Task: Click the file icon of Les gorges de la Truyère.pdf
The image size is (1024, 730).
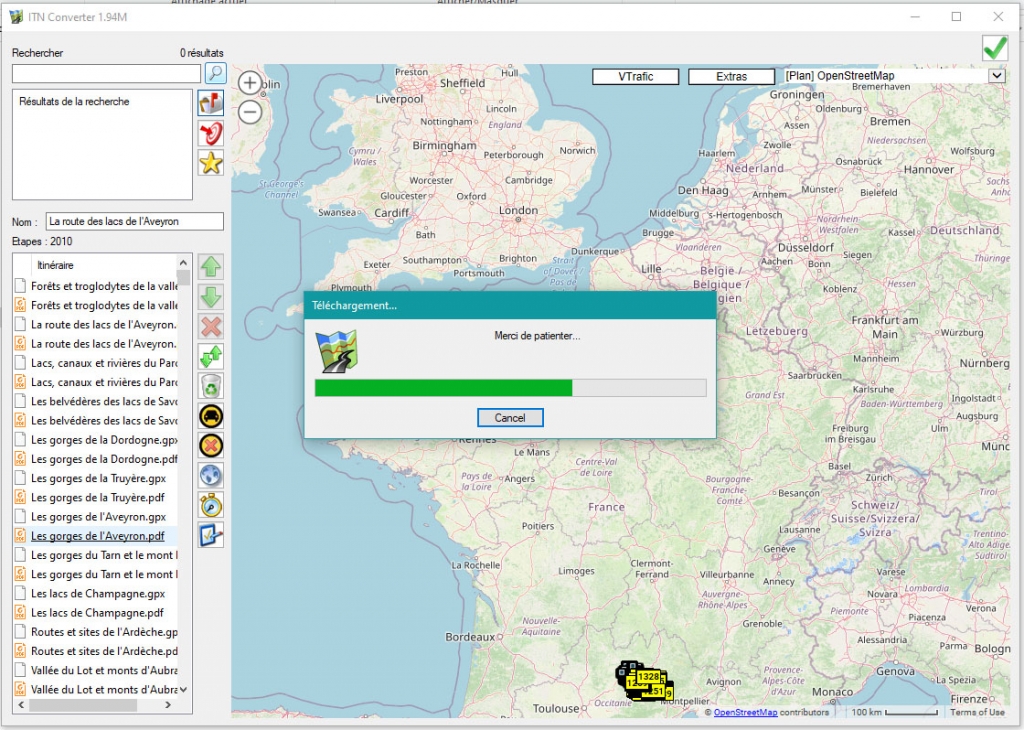Action: tap(20, 498)
